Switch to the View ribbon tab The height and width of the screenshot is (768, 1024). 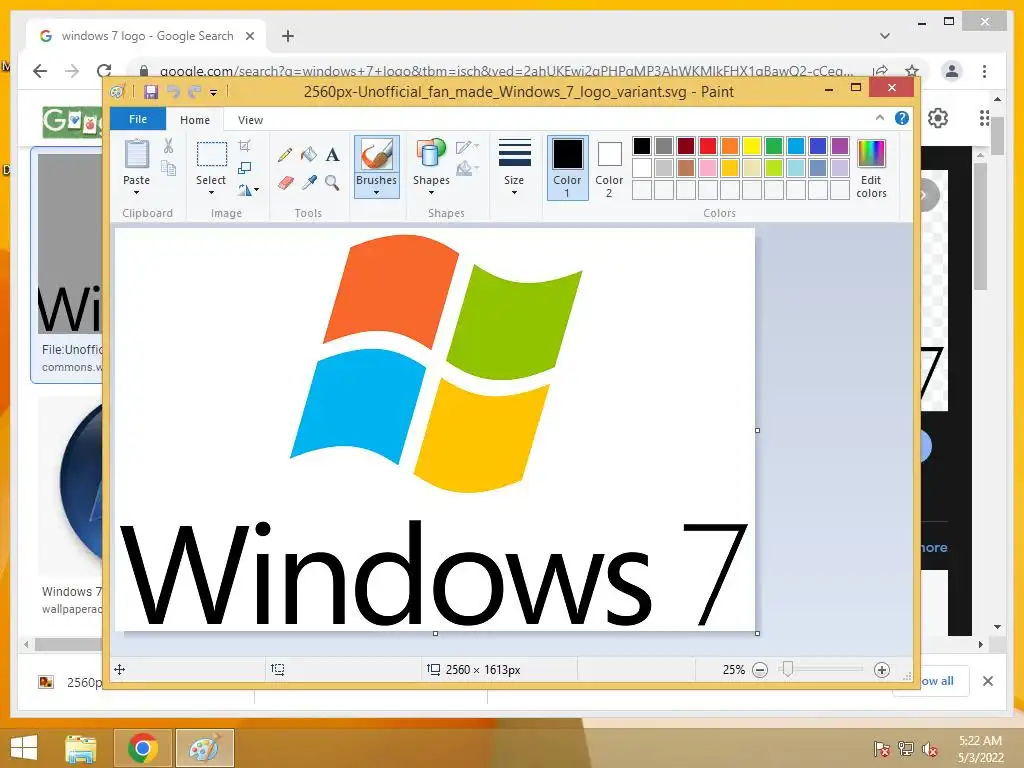(x=250, y=120)
